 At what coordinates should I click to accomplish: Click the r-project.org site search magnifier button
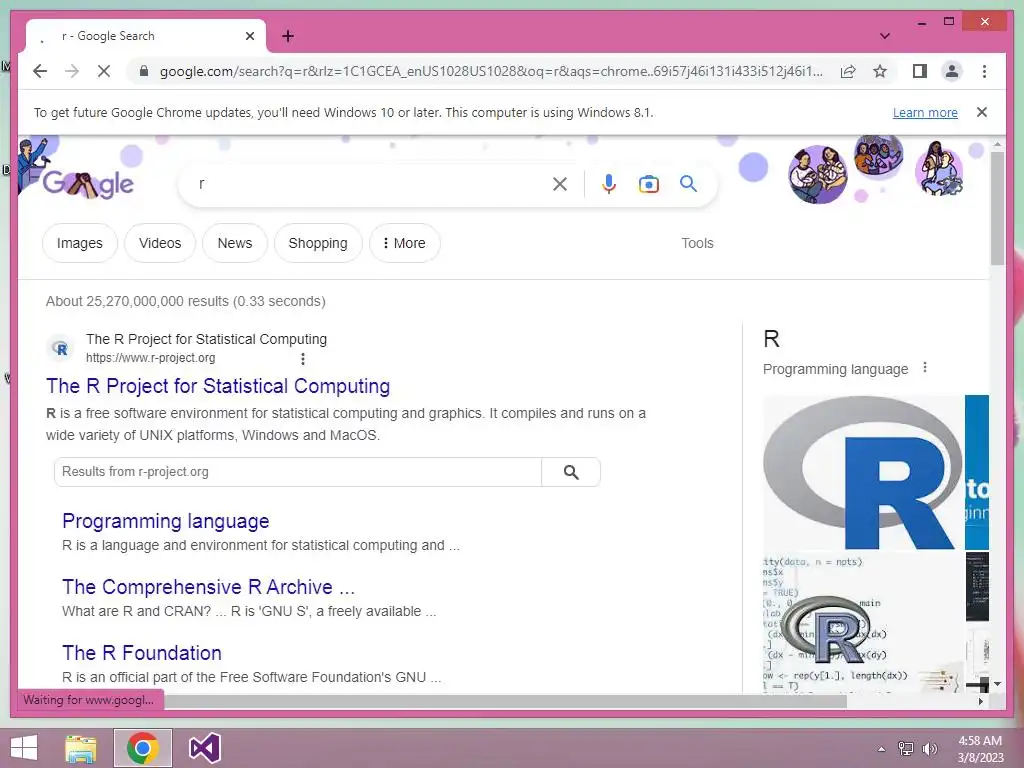[571, 472]
